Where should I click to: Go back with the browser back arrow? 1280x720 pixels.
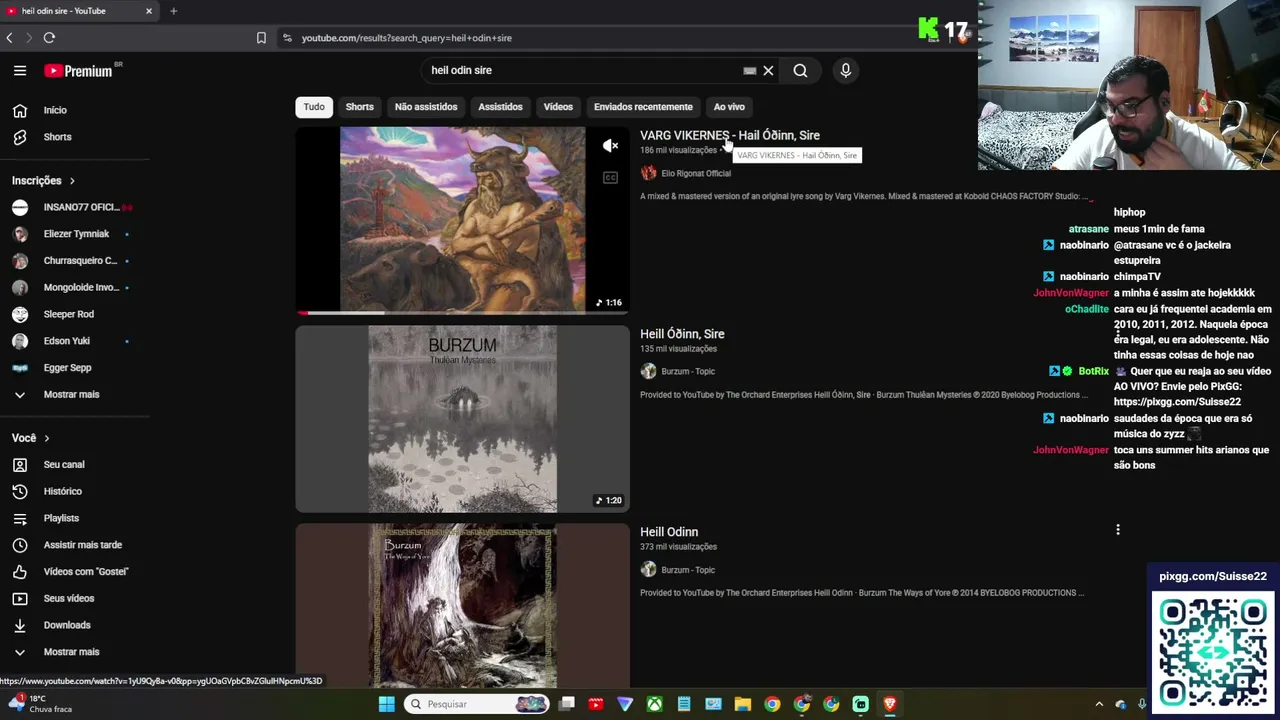(x=10, y=38)
